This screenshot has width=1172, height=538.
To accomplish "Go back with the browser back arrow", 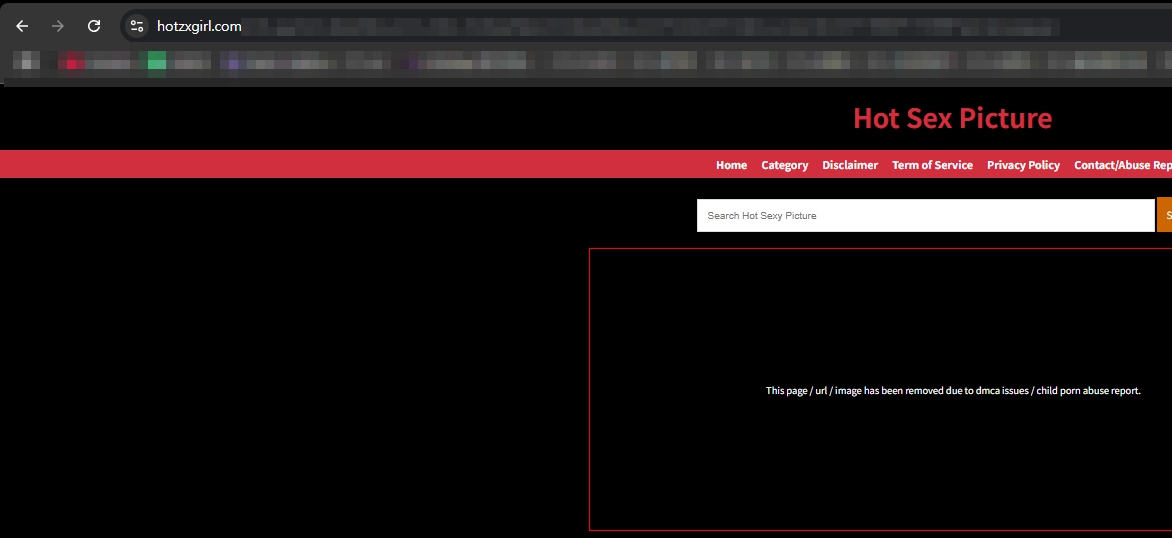I will coord(22,26).
